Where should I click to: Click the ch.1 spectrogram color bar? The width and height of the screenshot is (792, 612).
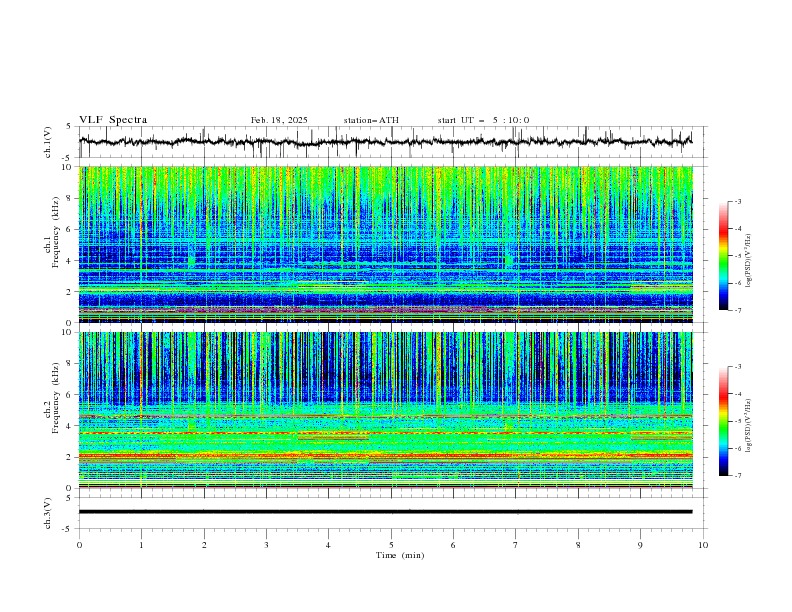(x=723, y=256)
